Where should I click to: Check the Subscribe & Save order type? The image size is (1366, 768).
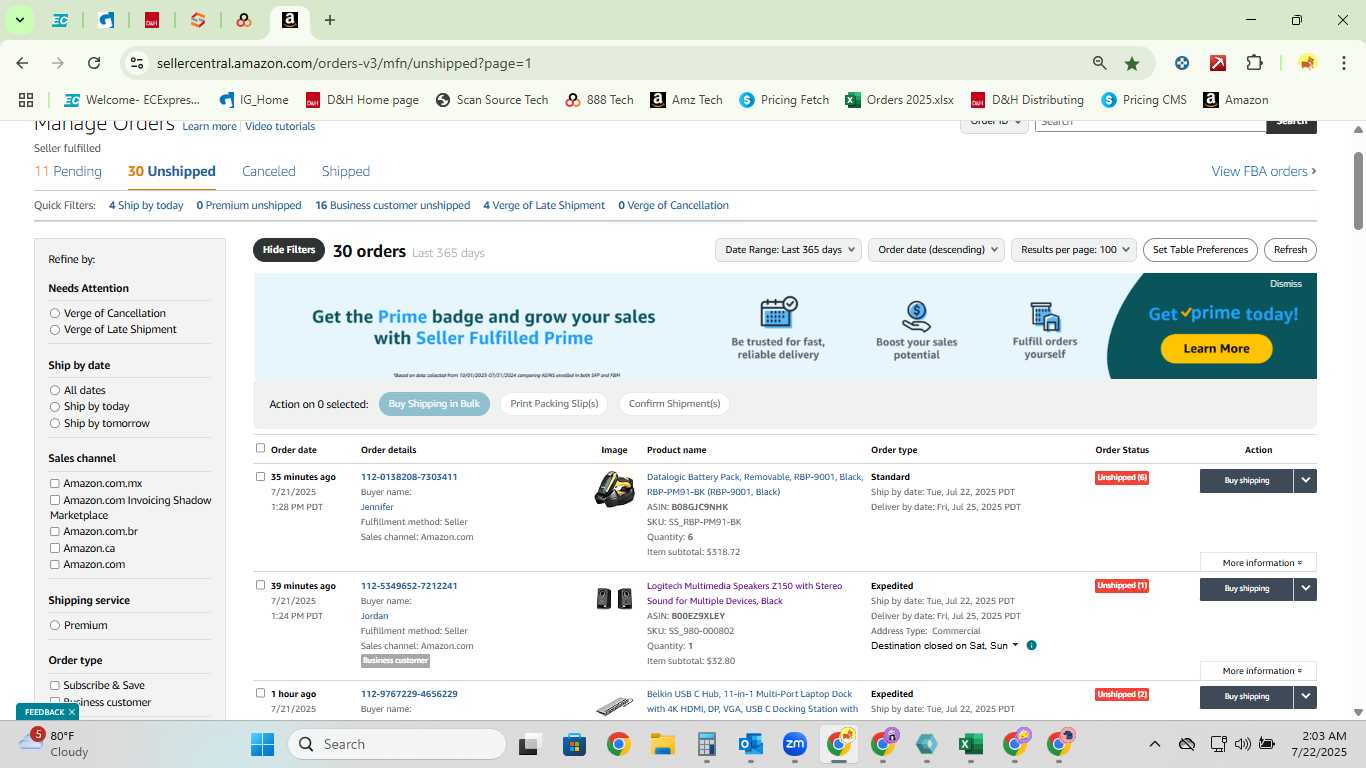coord(55,685)
